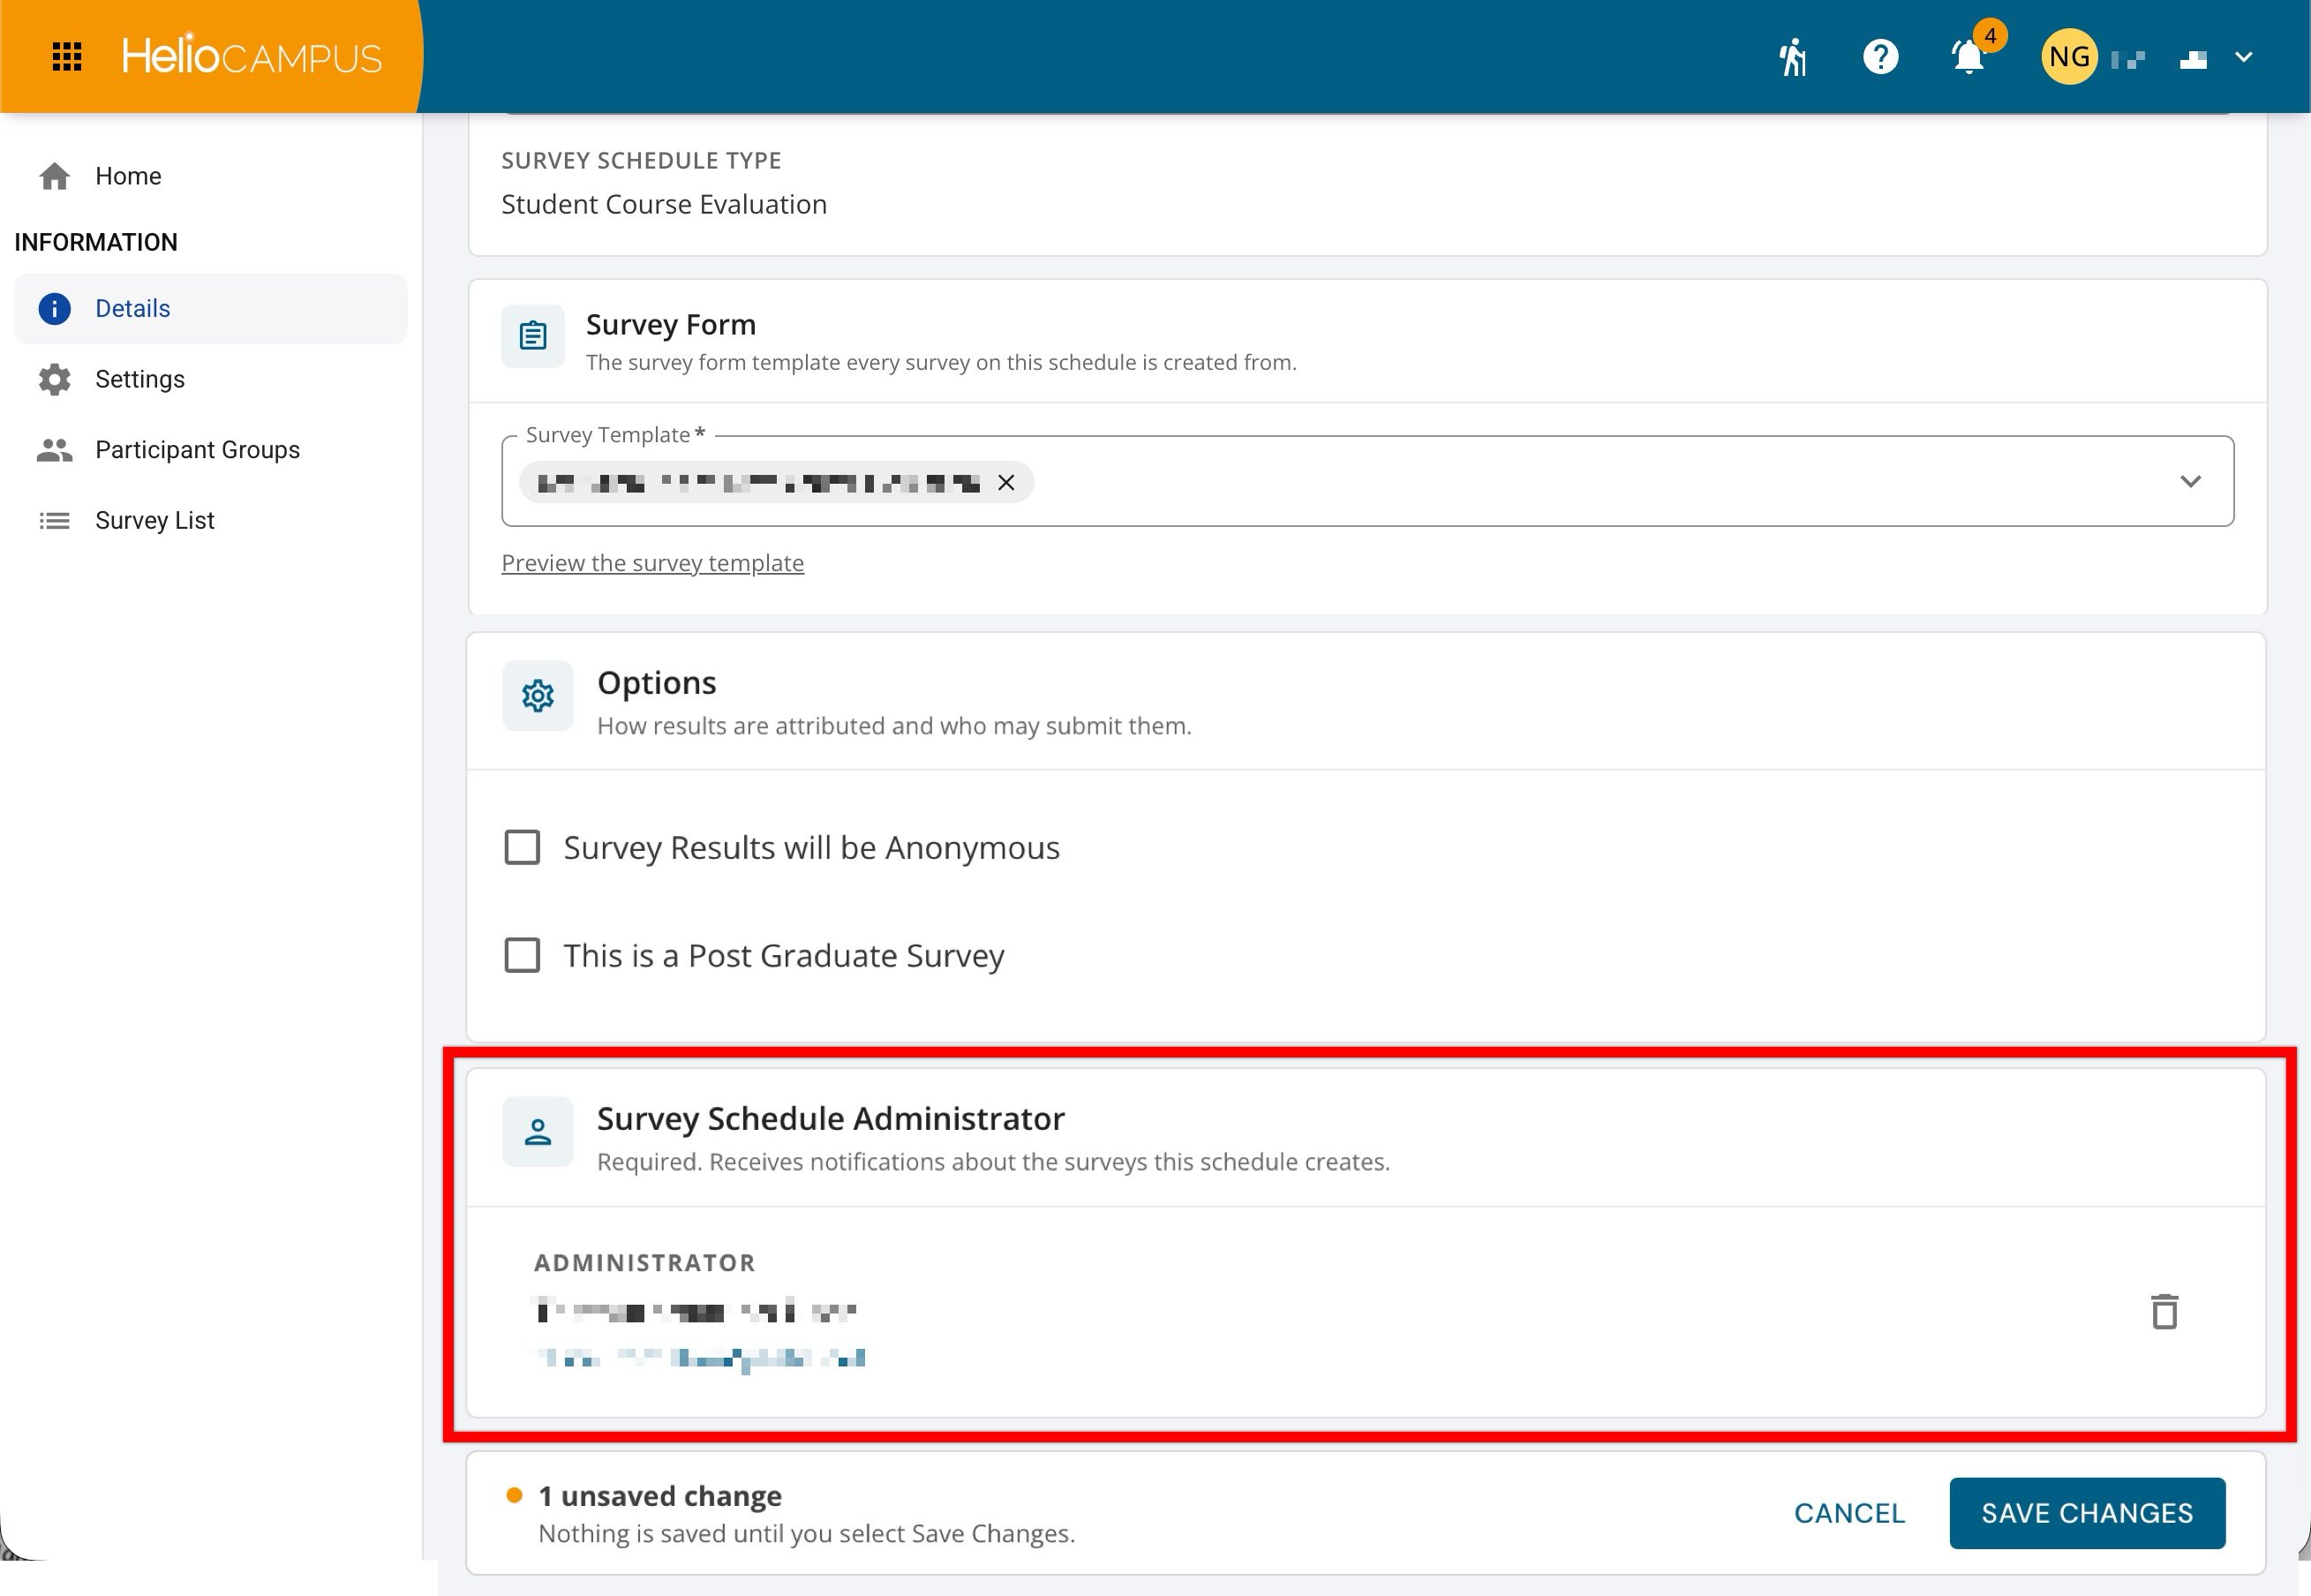Screen dimensions: 2311x1596
Task: Open the help question mark icon
Action: 1880,57
